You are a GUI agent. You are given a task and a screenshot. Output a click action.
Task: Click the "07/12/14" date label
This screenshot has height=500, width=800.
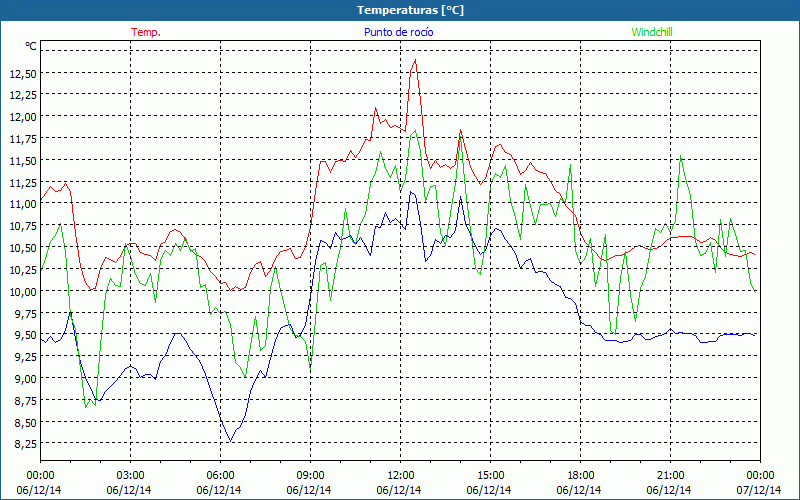point(759,490)
